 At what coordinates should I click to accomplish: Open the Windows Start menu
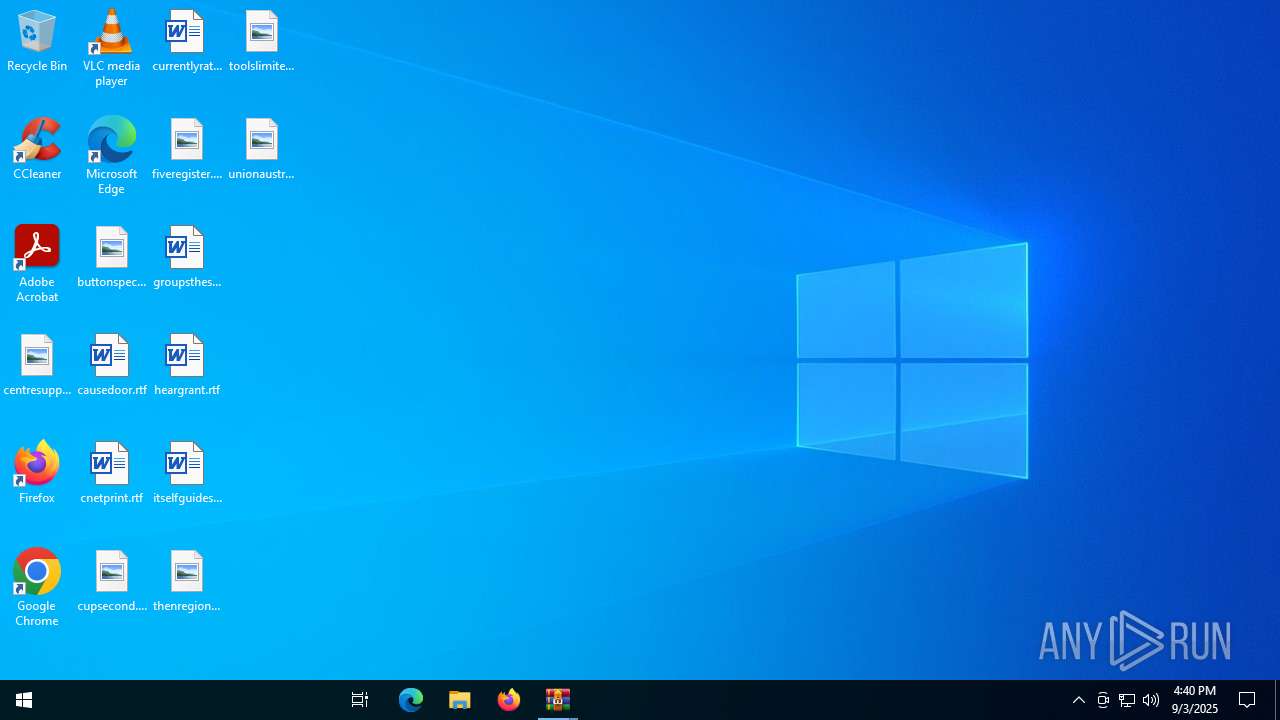coord(24,700)
